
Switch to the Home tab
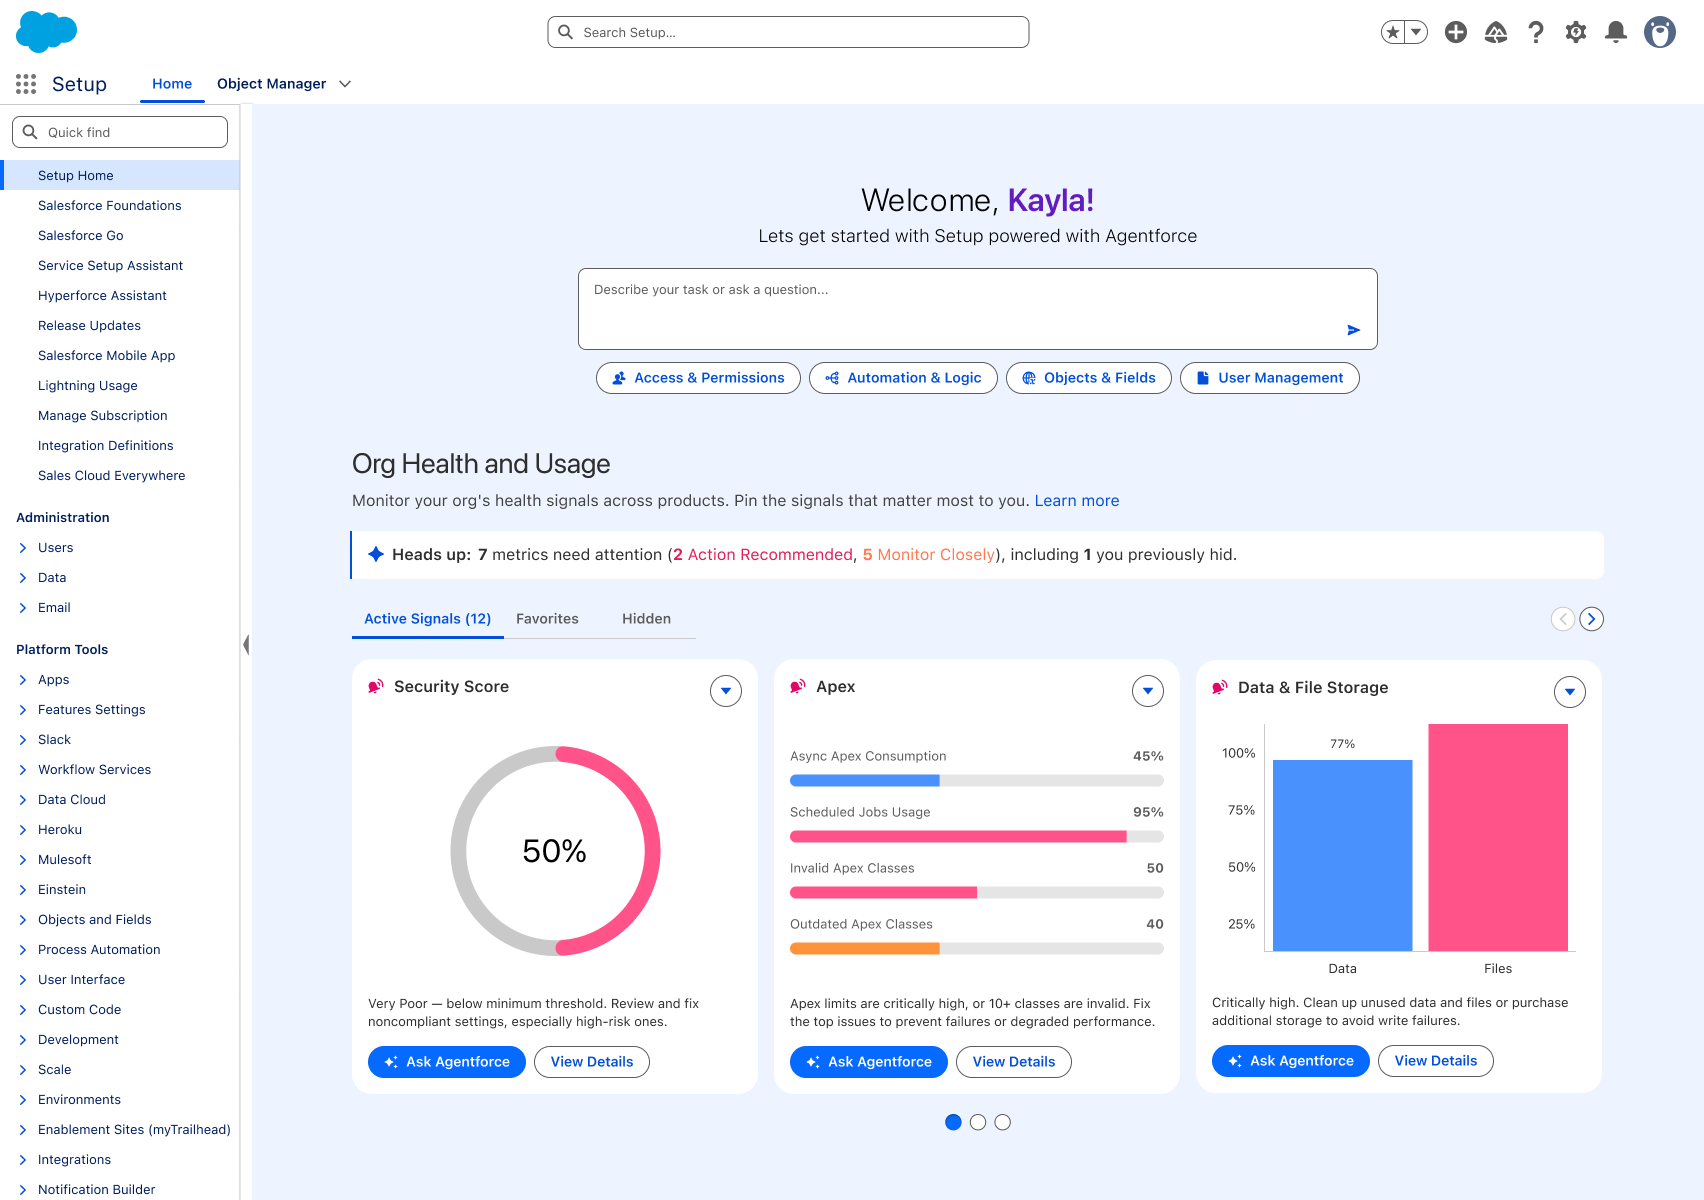172,84
